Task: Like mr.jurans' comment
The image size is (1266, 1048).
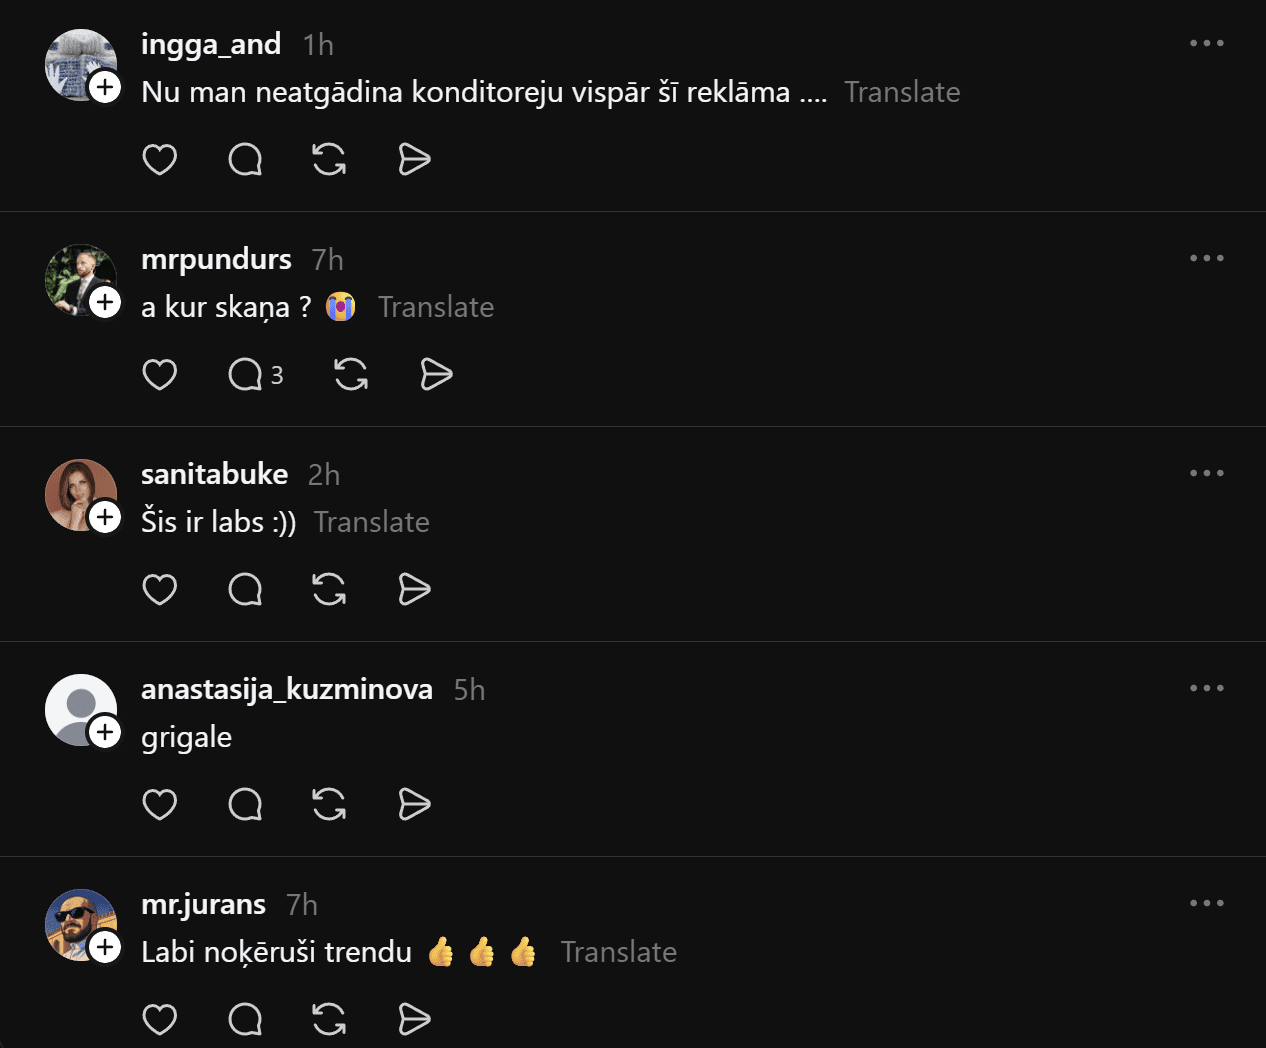Action: [160, 1020]
